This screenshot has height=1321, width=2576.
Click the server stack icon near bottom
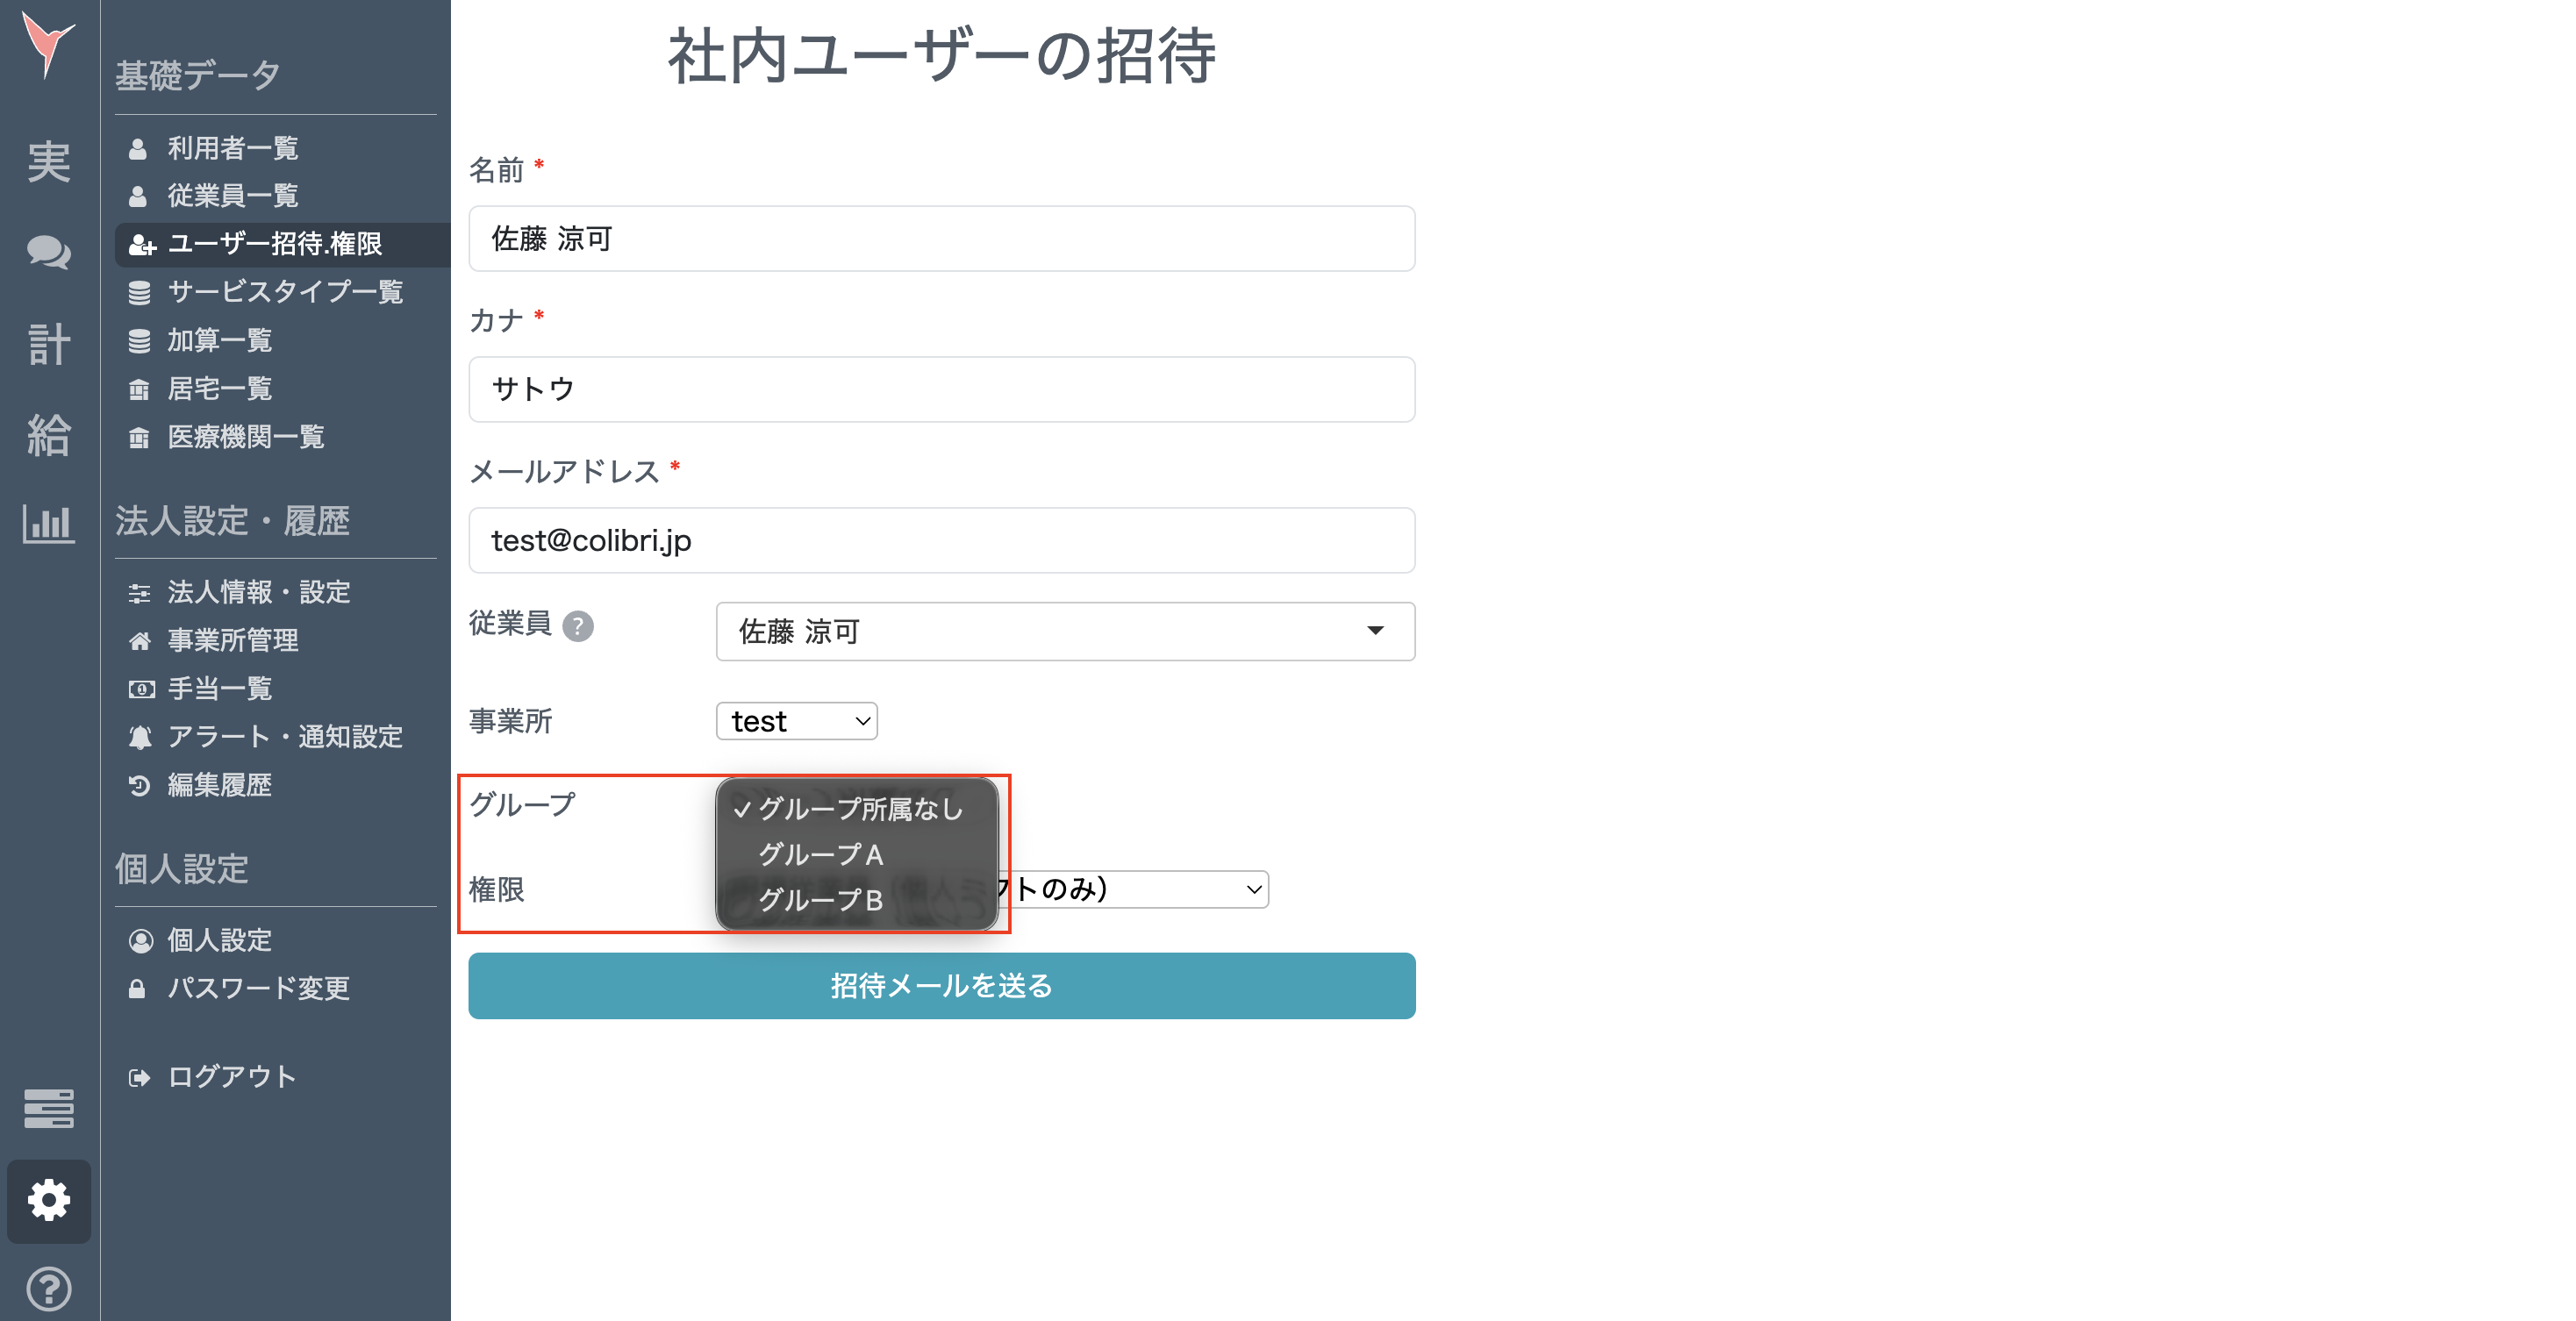click(49, 1109)
